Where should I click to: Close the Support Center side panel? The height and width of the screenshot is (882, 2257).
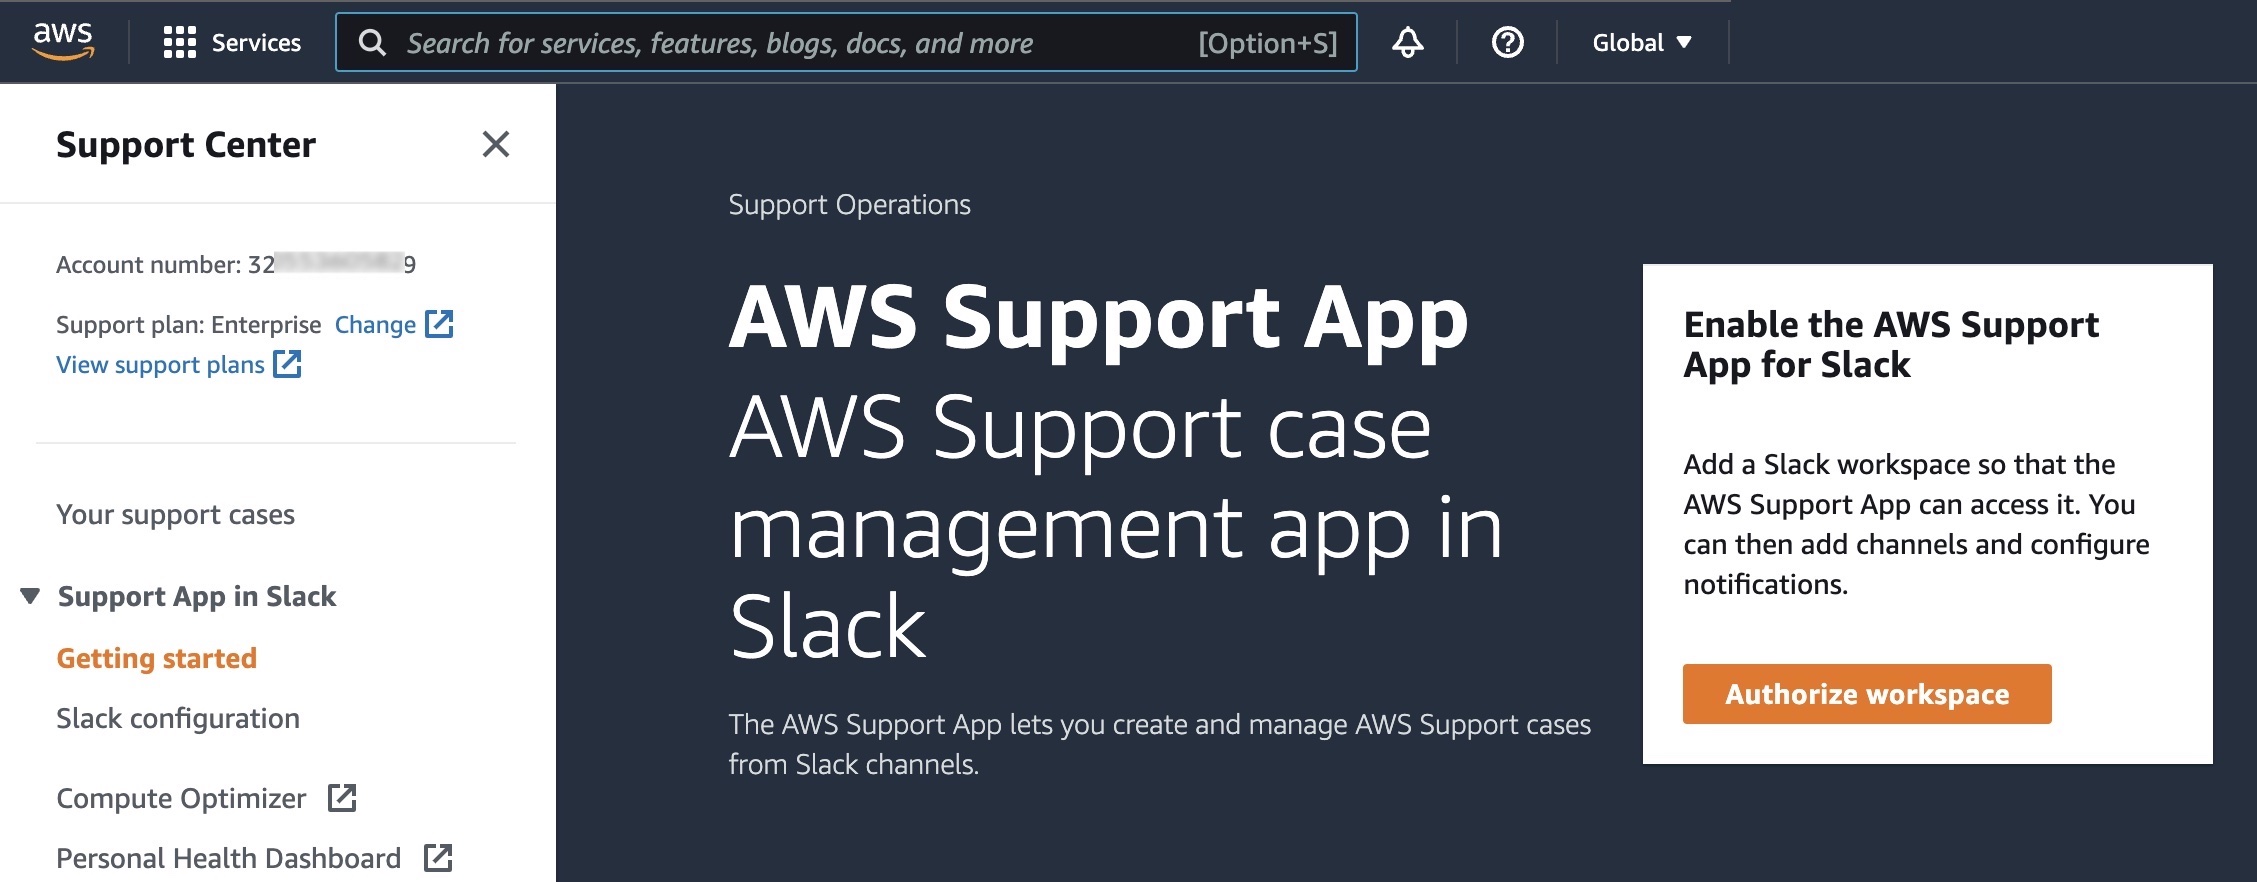click(496, 144)
